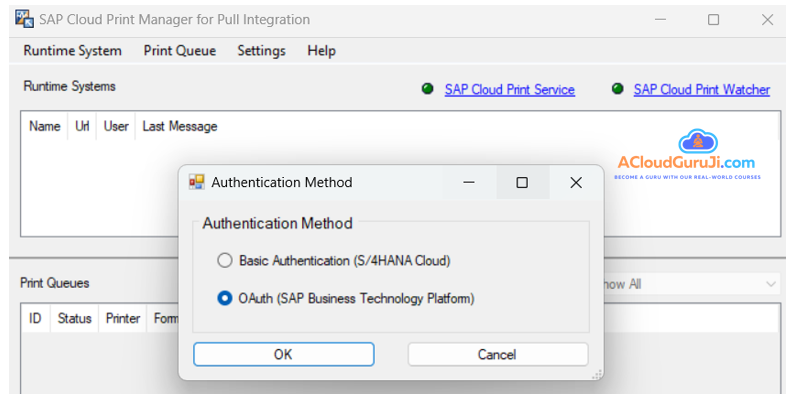This screenshot has width=790, height=403.
Task: Select OAuth (SAP Business Technology Platform) option
Action: 225,298
